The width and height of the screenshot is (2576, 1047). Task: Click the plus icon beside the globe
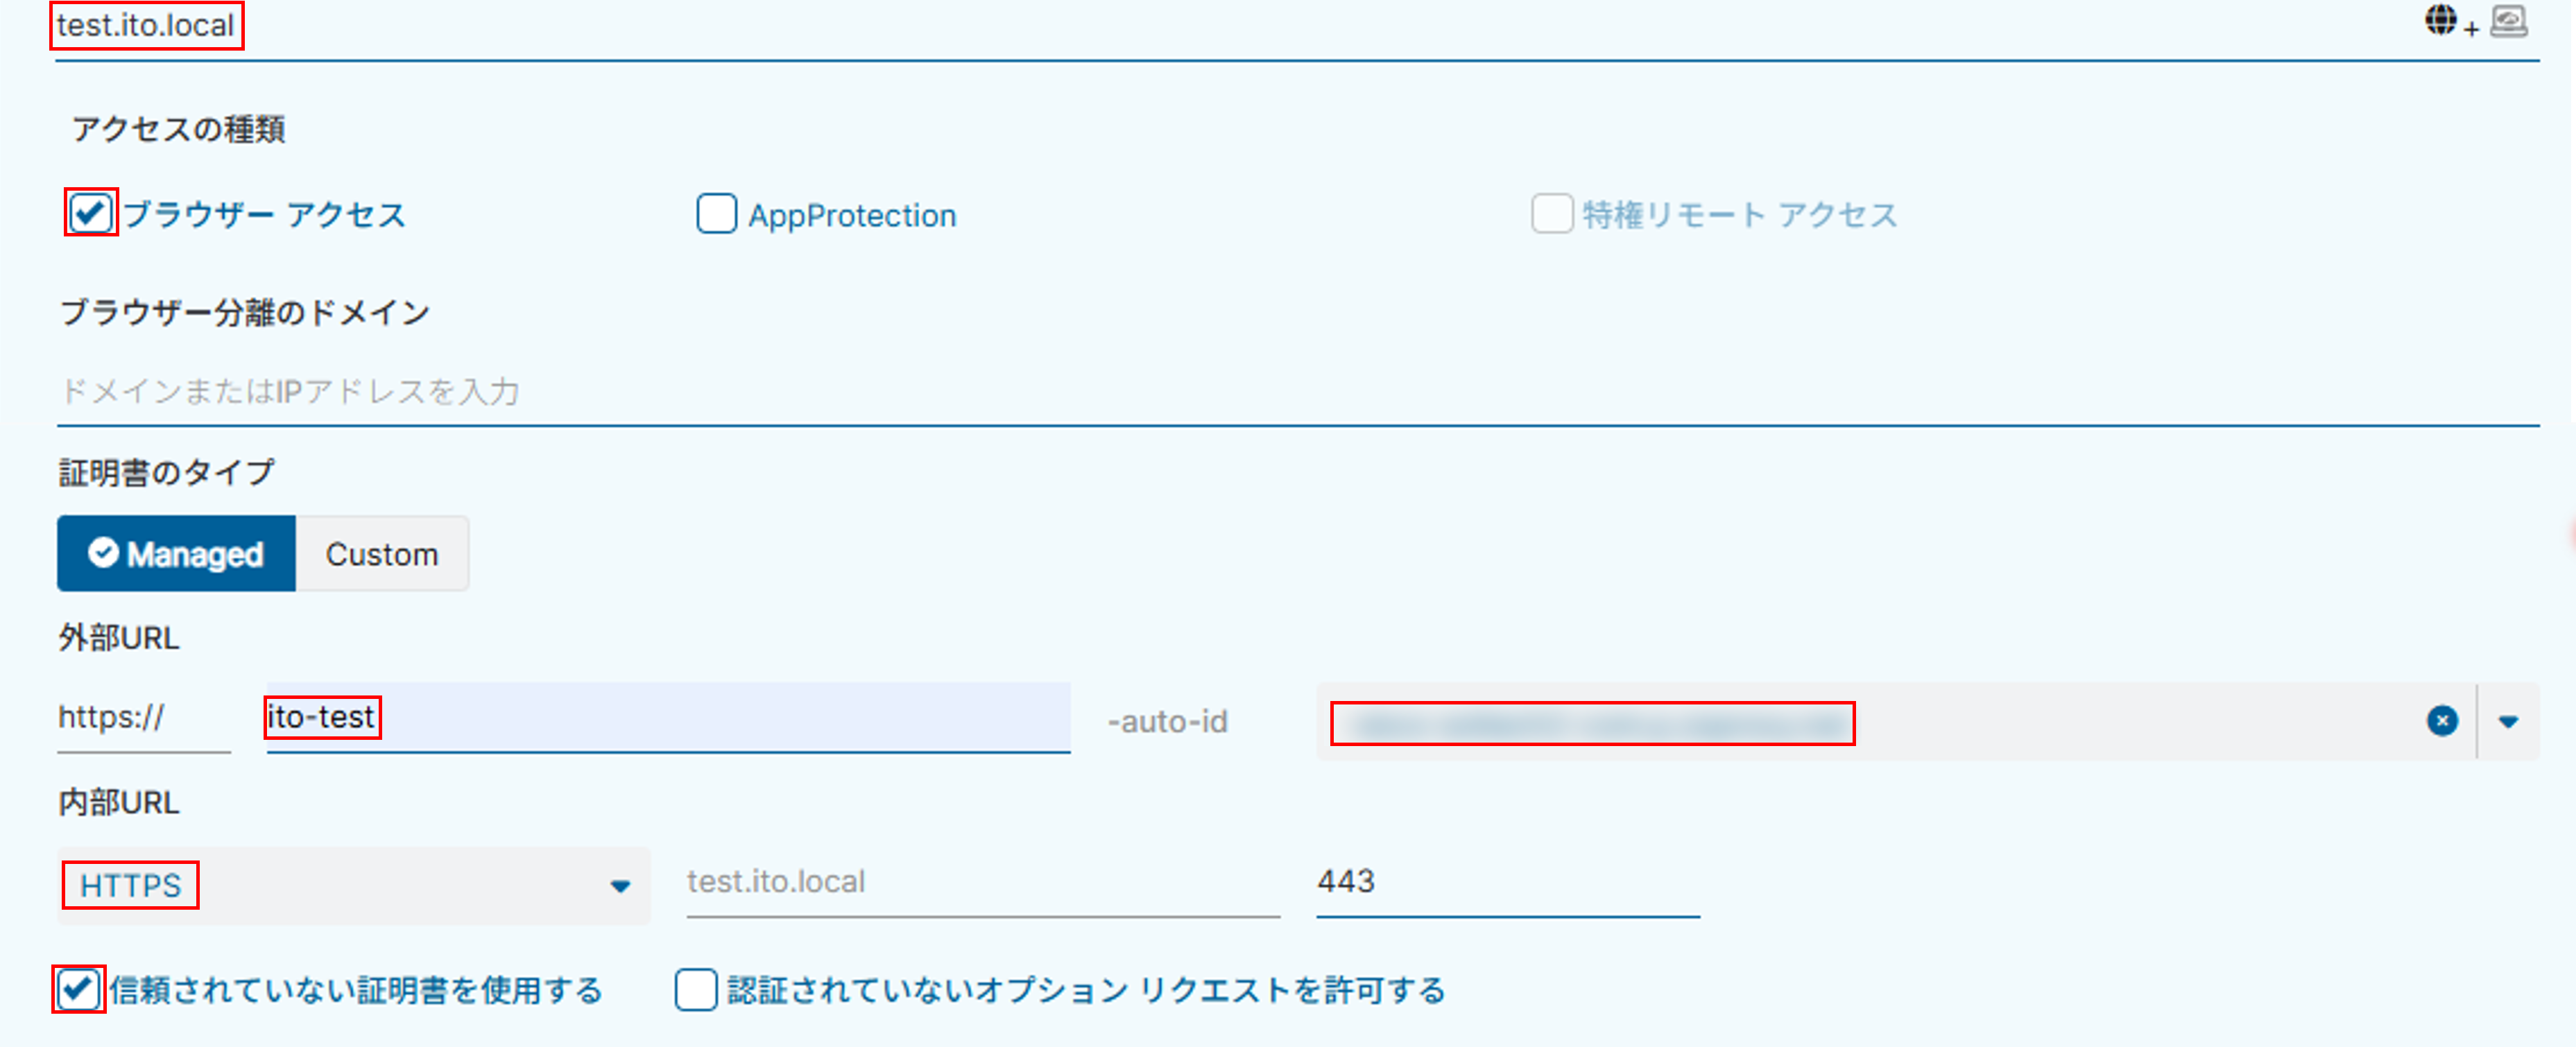(2471, 30)
